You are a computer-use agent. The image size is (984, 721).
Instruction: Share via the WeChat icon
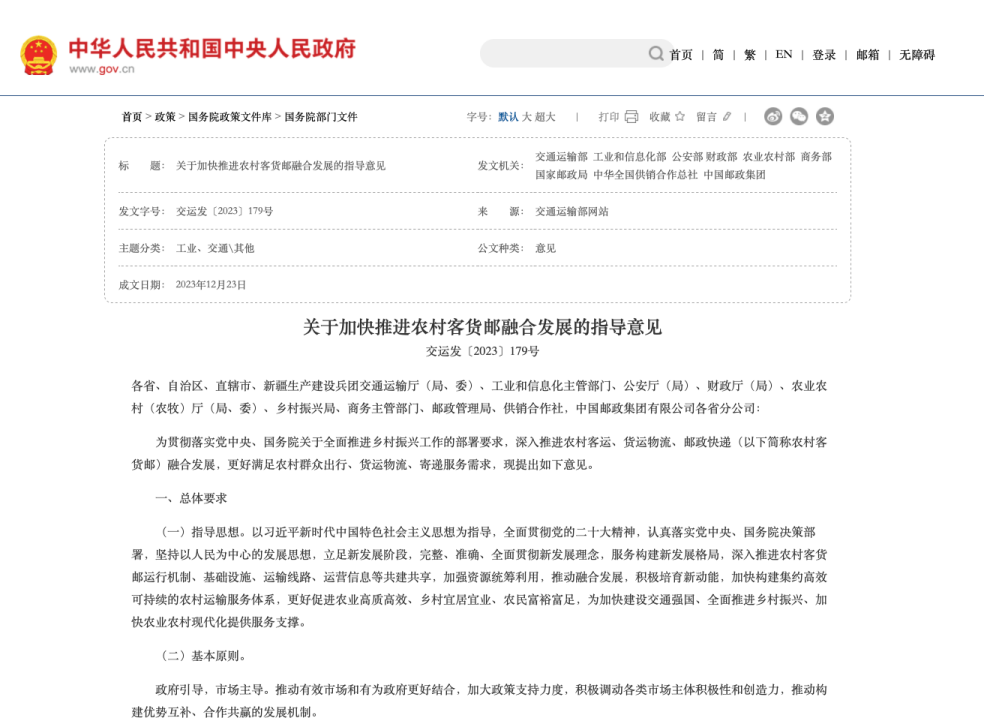point(799,117)
